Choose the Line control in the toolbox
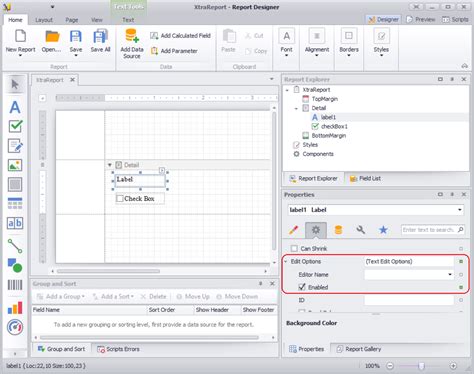474x374 pixels. coord(15,246)
